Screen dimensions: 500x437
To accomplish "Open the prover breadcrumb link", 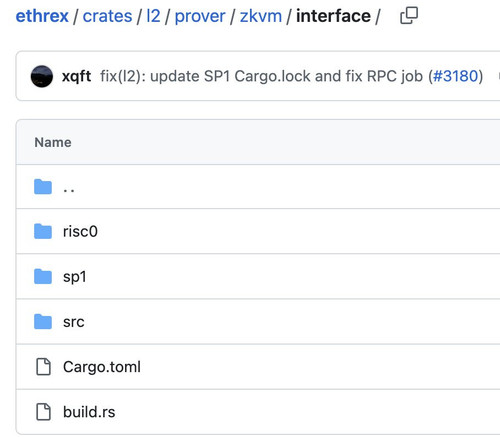I will pos(200,17).
